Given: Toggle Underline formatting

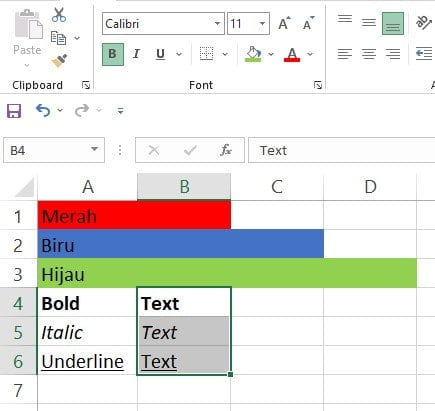Looking at the screenshot, I should pyautogui.click(x=160, y=54).
